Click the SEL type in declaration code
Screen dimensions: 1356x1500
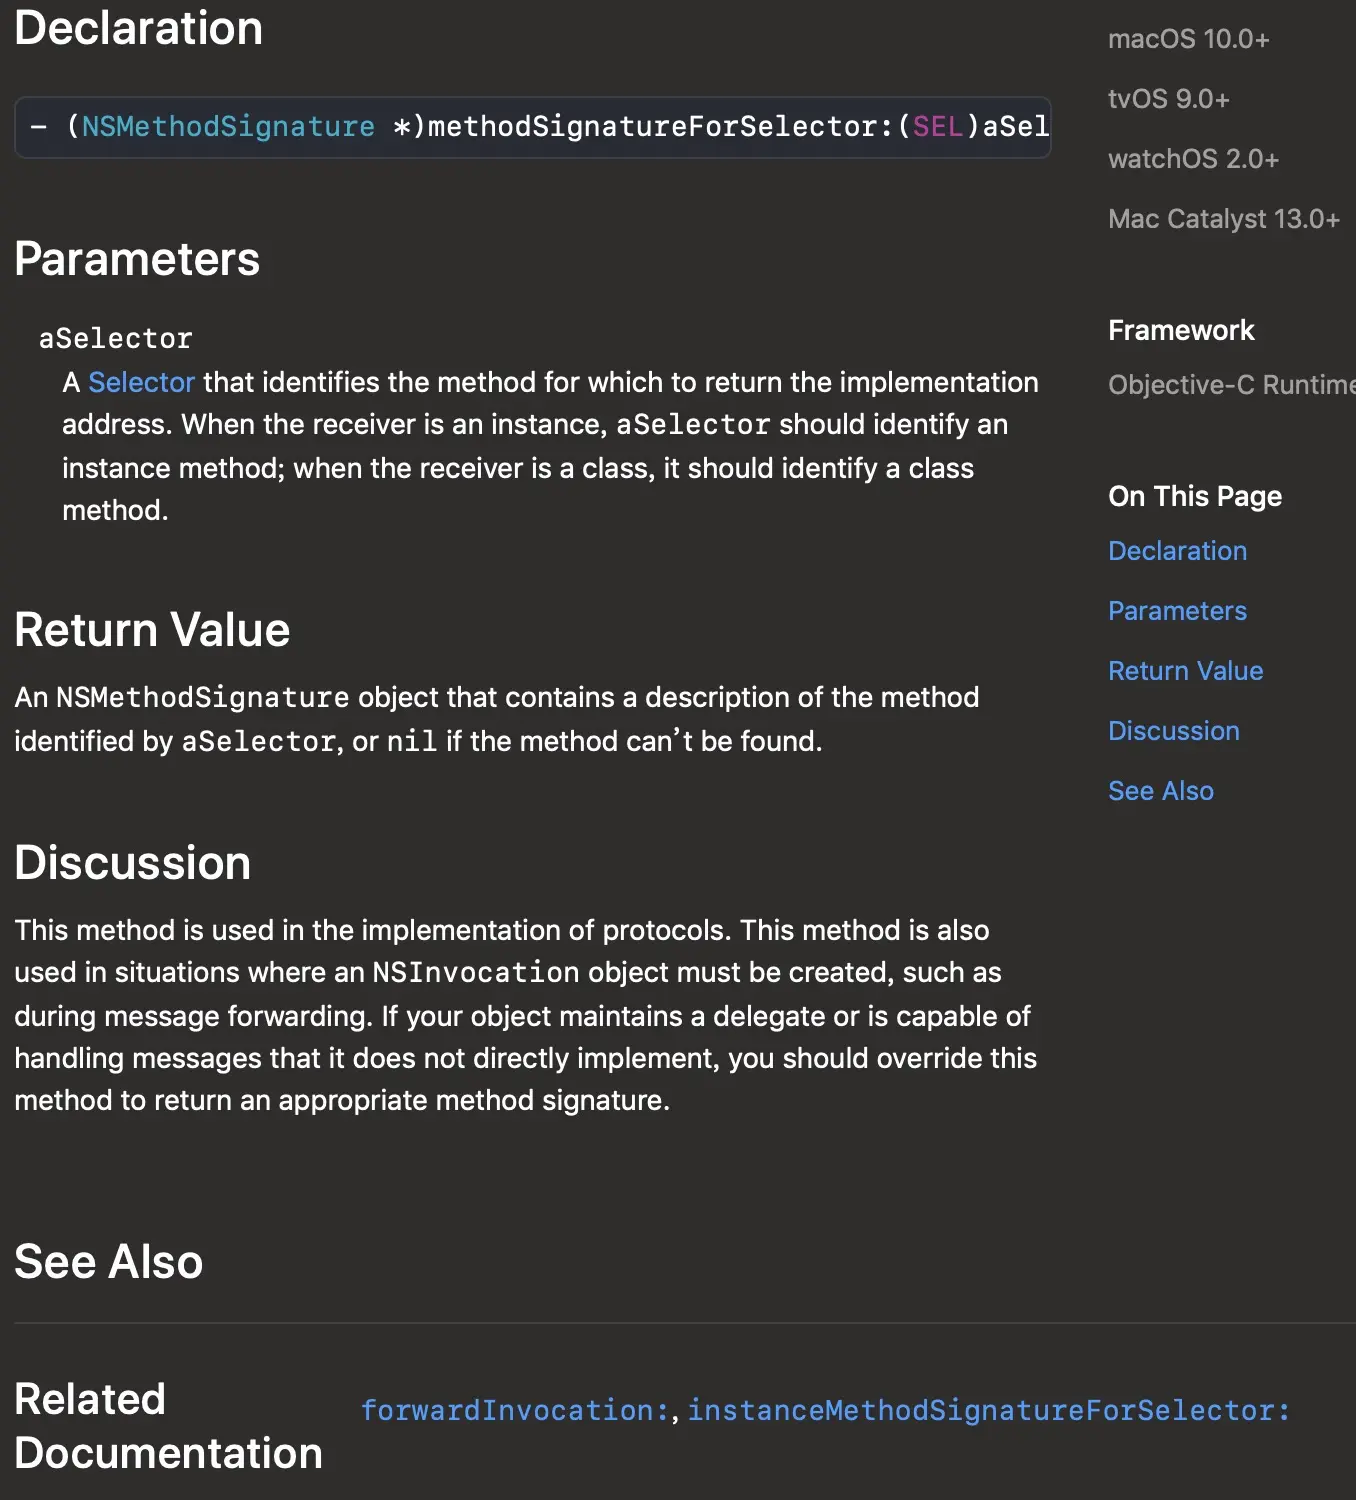coord(937,127)
